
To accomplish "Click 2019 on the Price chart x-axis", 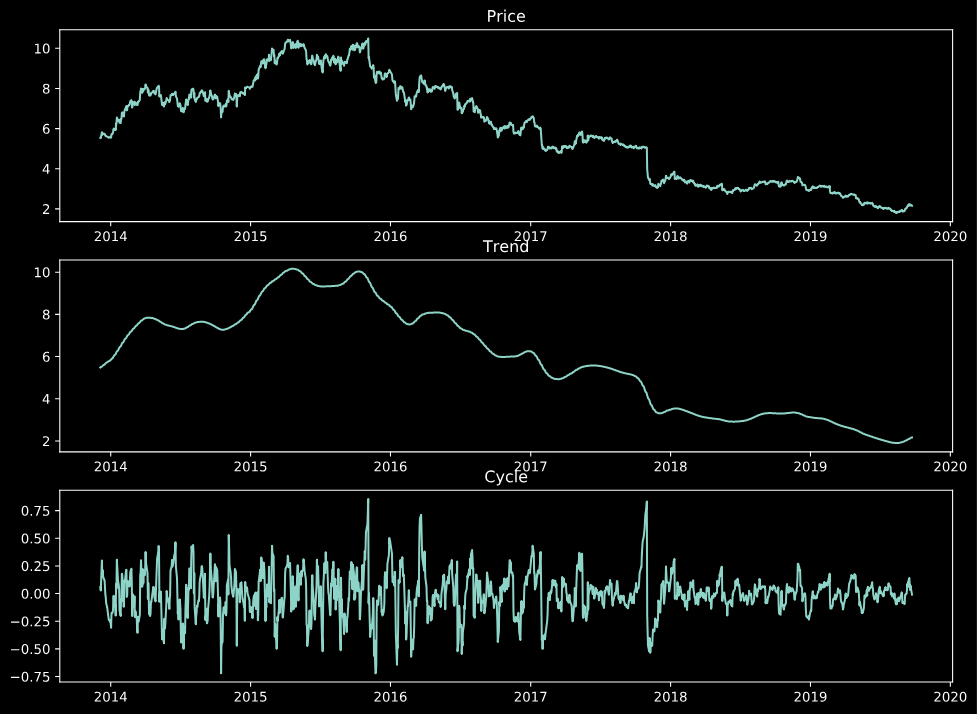I will coord(811,236).
